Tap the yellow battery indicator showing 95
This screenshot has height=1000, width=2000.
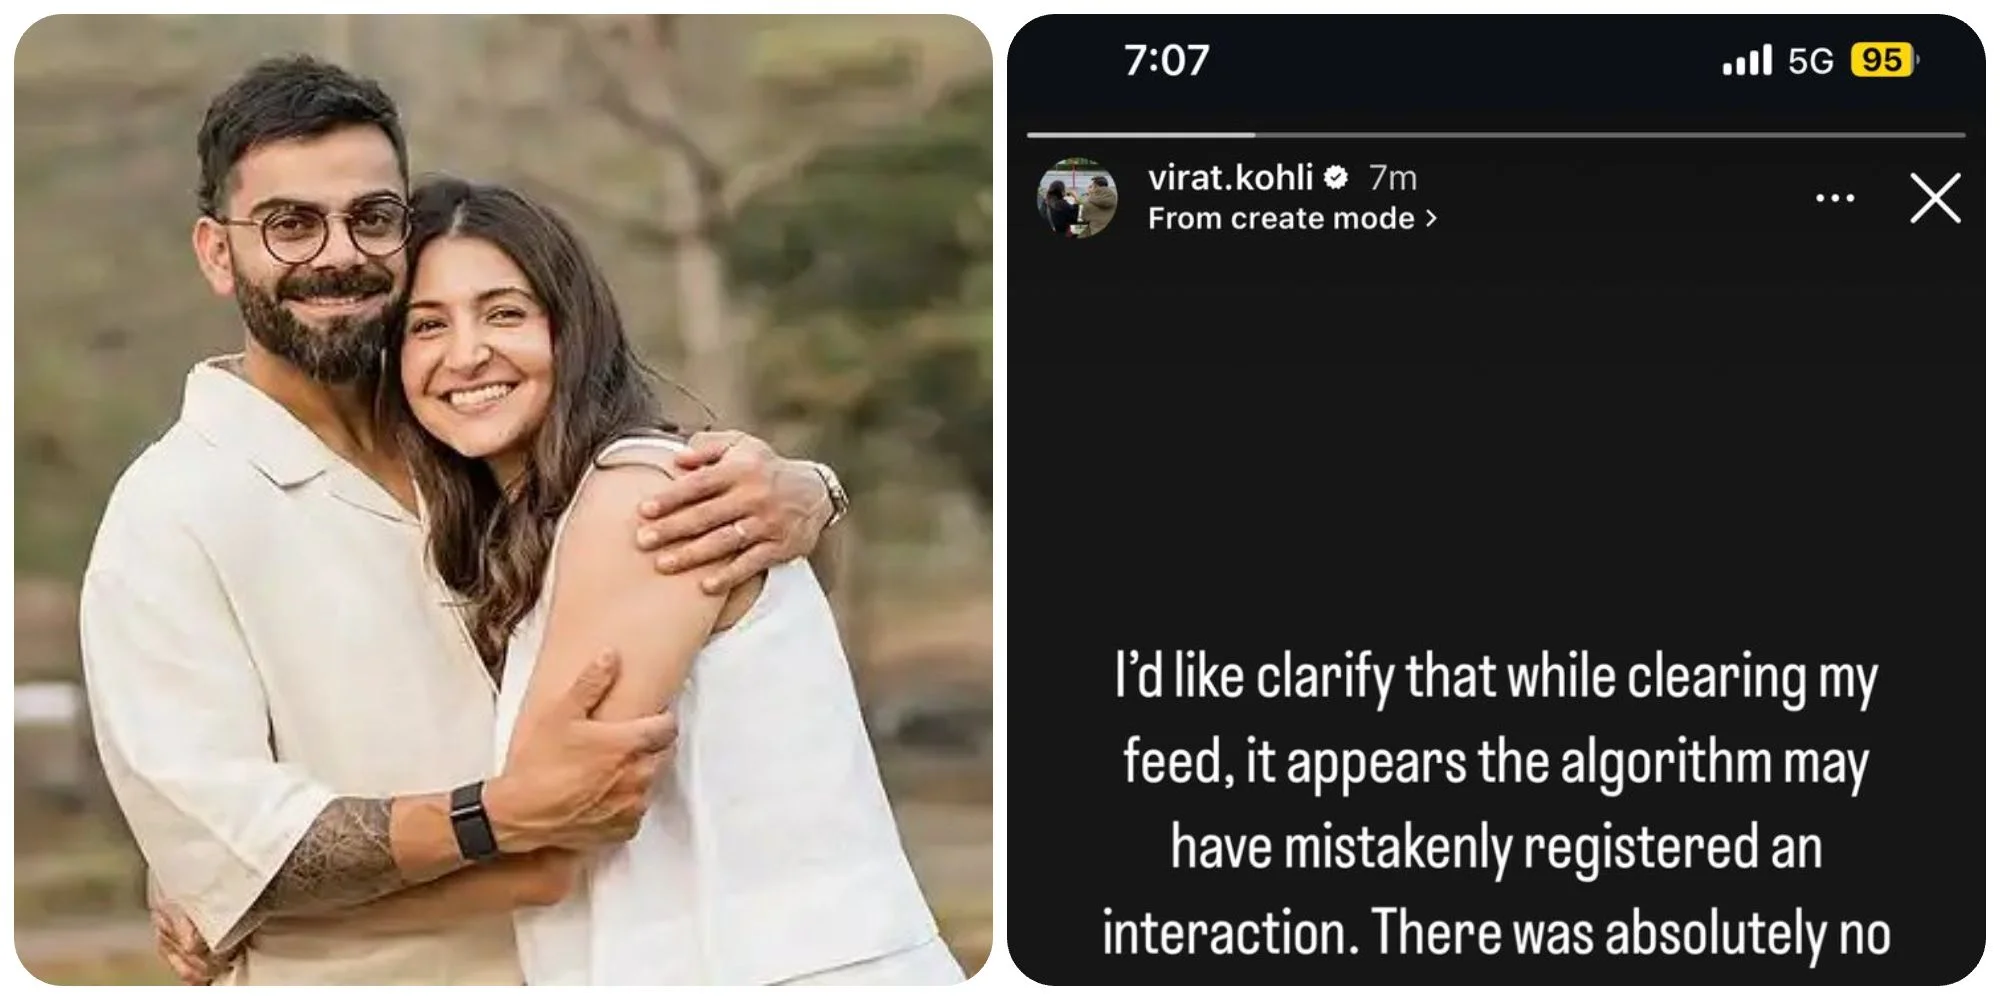[1882, 60]
